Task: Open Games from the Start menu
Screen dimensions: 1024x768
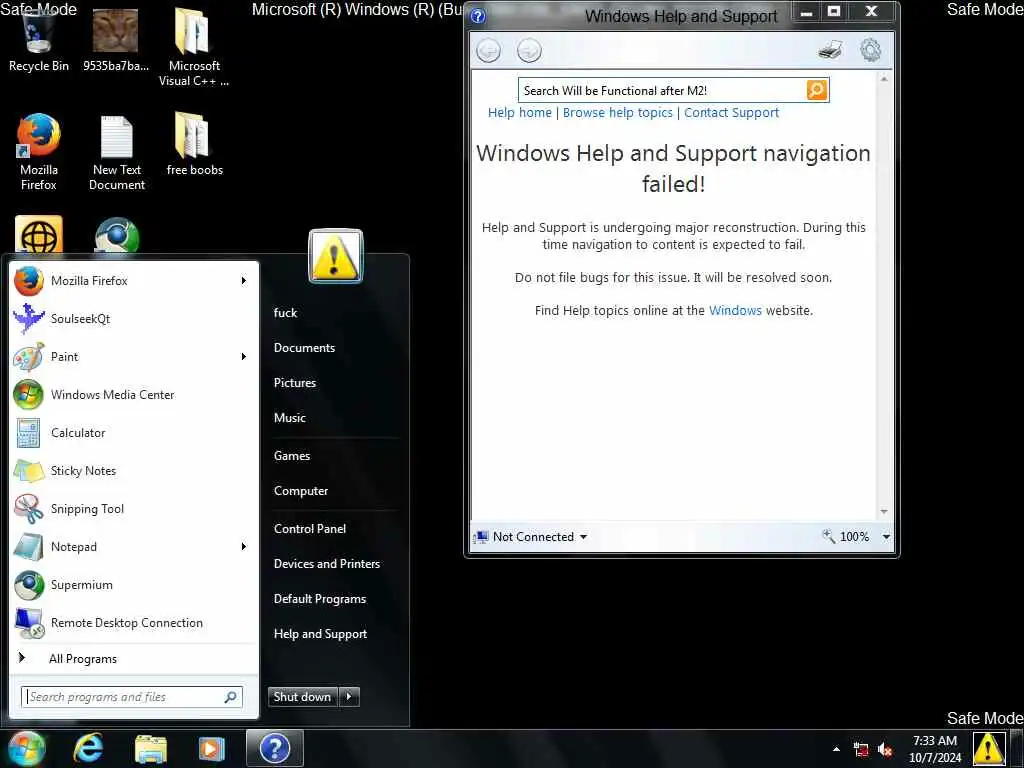Action: click(292, 456)
